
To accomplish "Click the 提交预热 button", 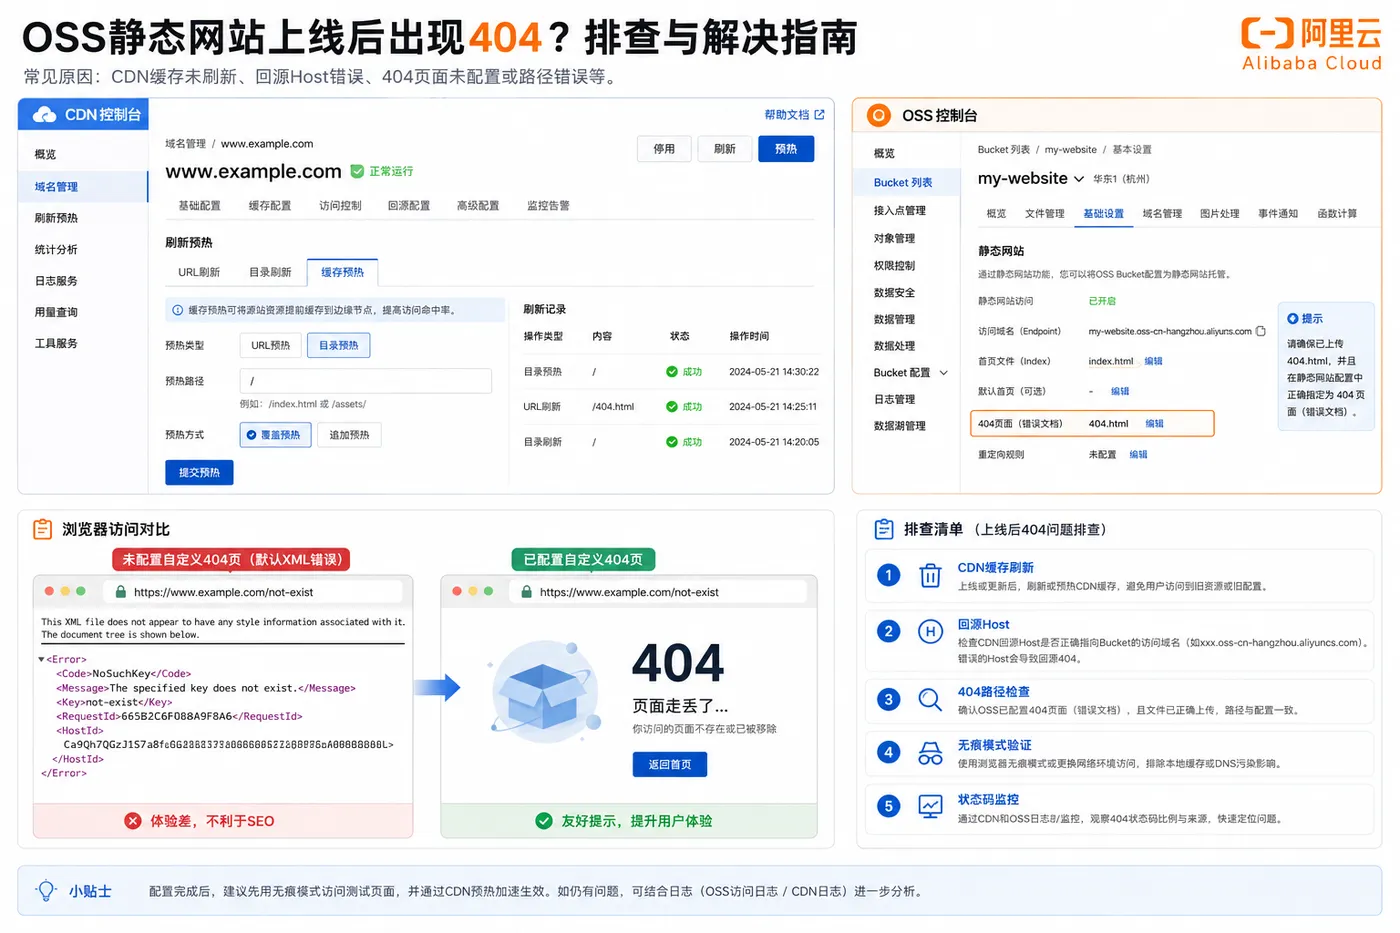I will (x=199, y=472).
